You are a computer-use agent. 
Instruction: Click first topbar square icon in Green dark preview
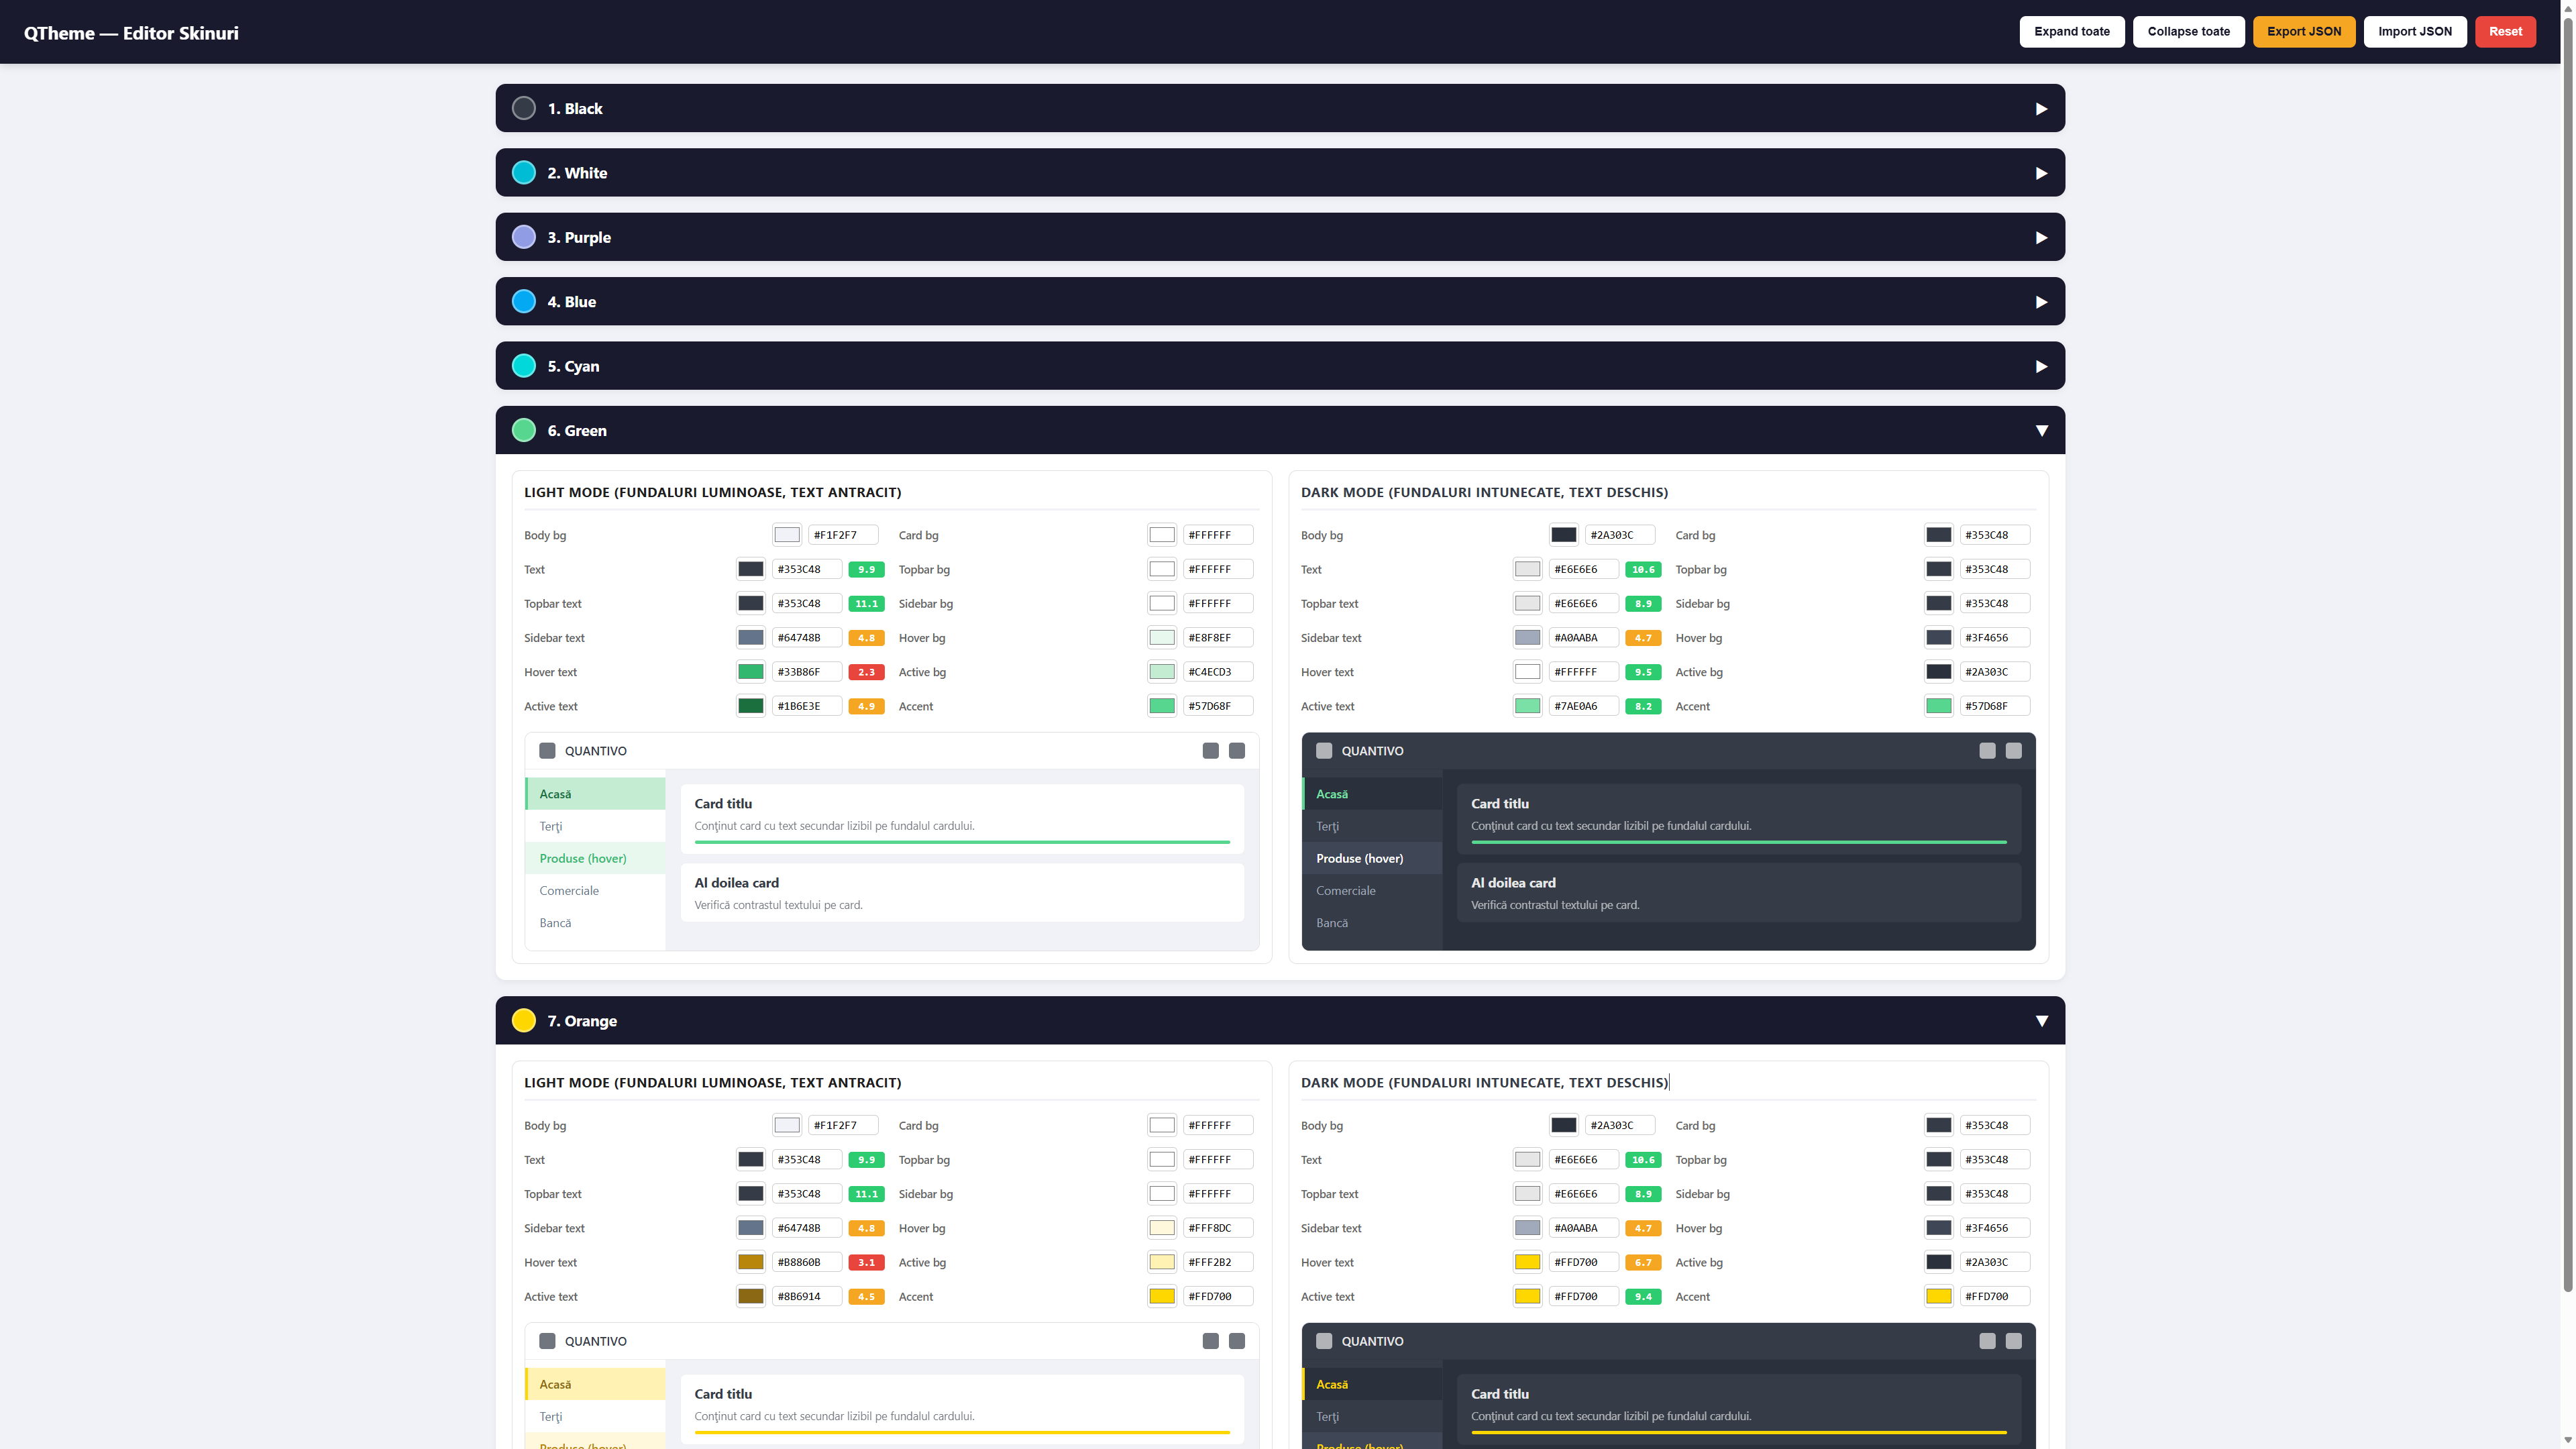click(1987, 751)
